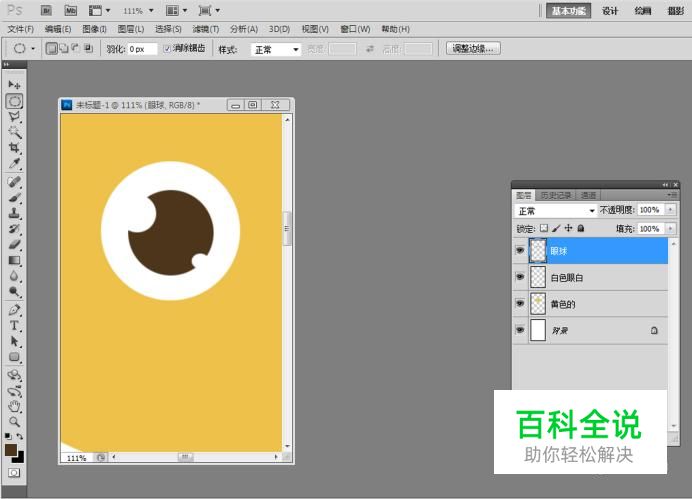Select the Gradient tool
The width and height of the screenshot is (692, 499).
14,260
